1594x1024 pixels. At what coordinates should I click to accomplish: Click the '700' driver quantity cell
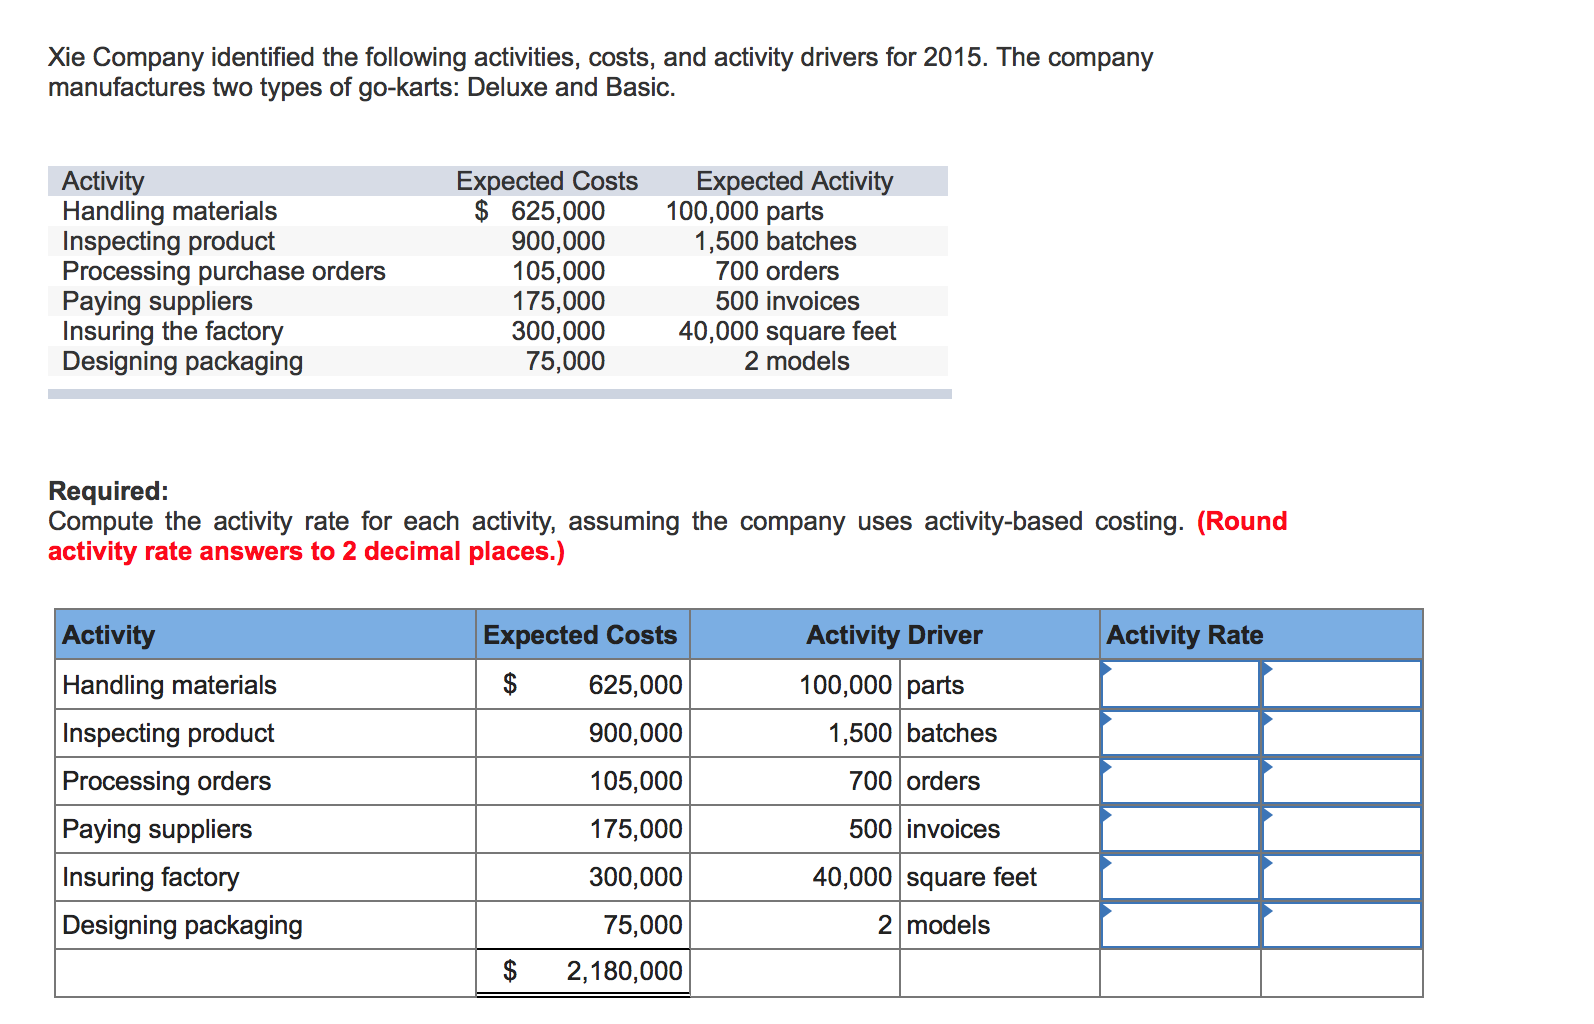point(795,781)
